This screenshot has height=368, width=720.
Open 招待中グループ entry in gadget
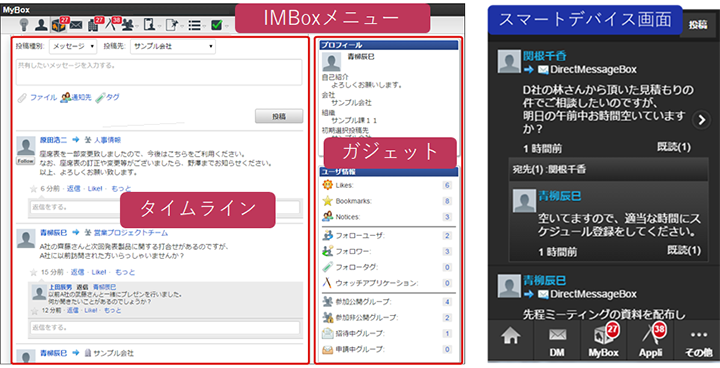pyautogui.click(x=360, y=334)
